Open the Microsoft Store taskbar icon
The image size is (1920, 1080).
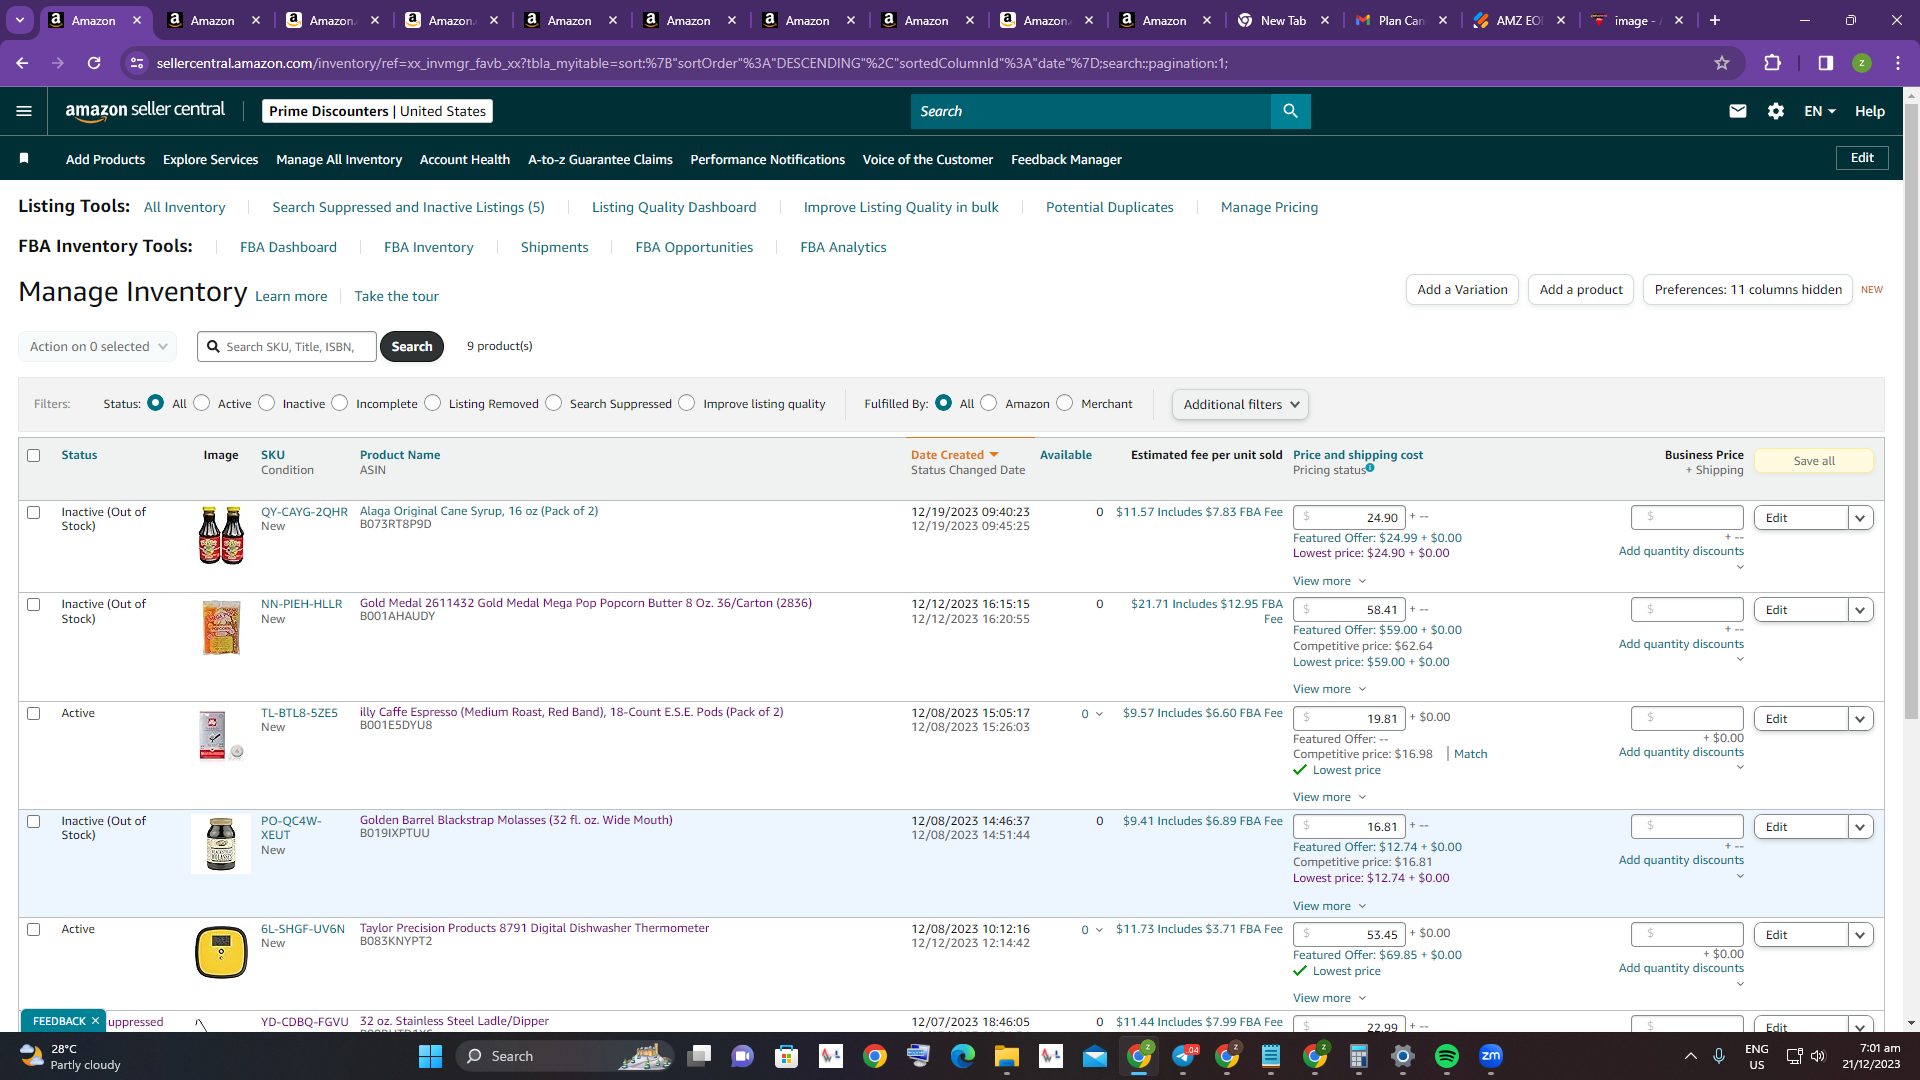[787, 1056]
